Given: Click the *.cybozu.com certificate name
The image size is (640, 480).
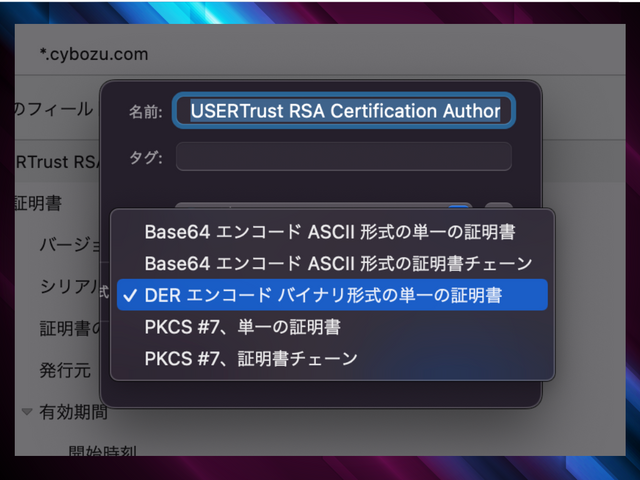Looking at the screenshot, I should click(x=92, y=53).
